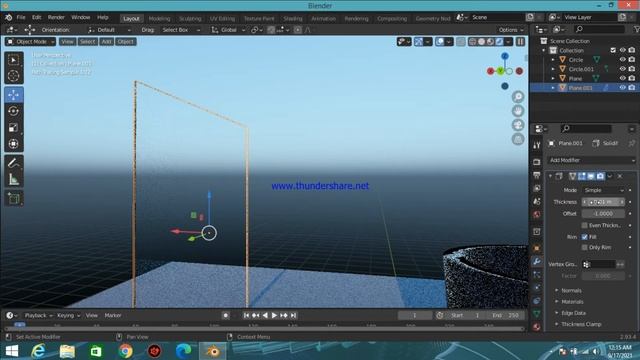Open the Particles properties tab
Image resolution: width=640 pixels, height=360 pixels.
click(x=537, y=275)
